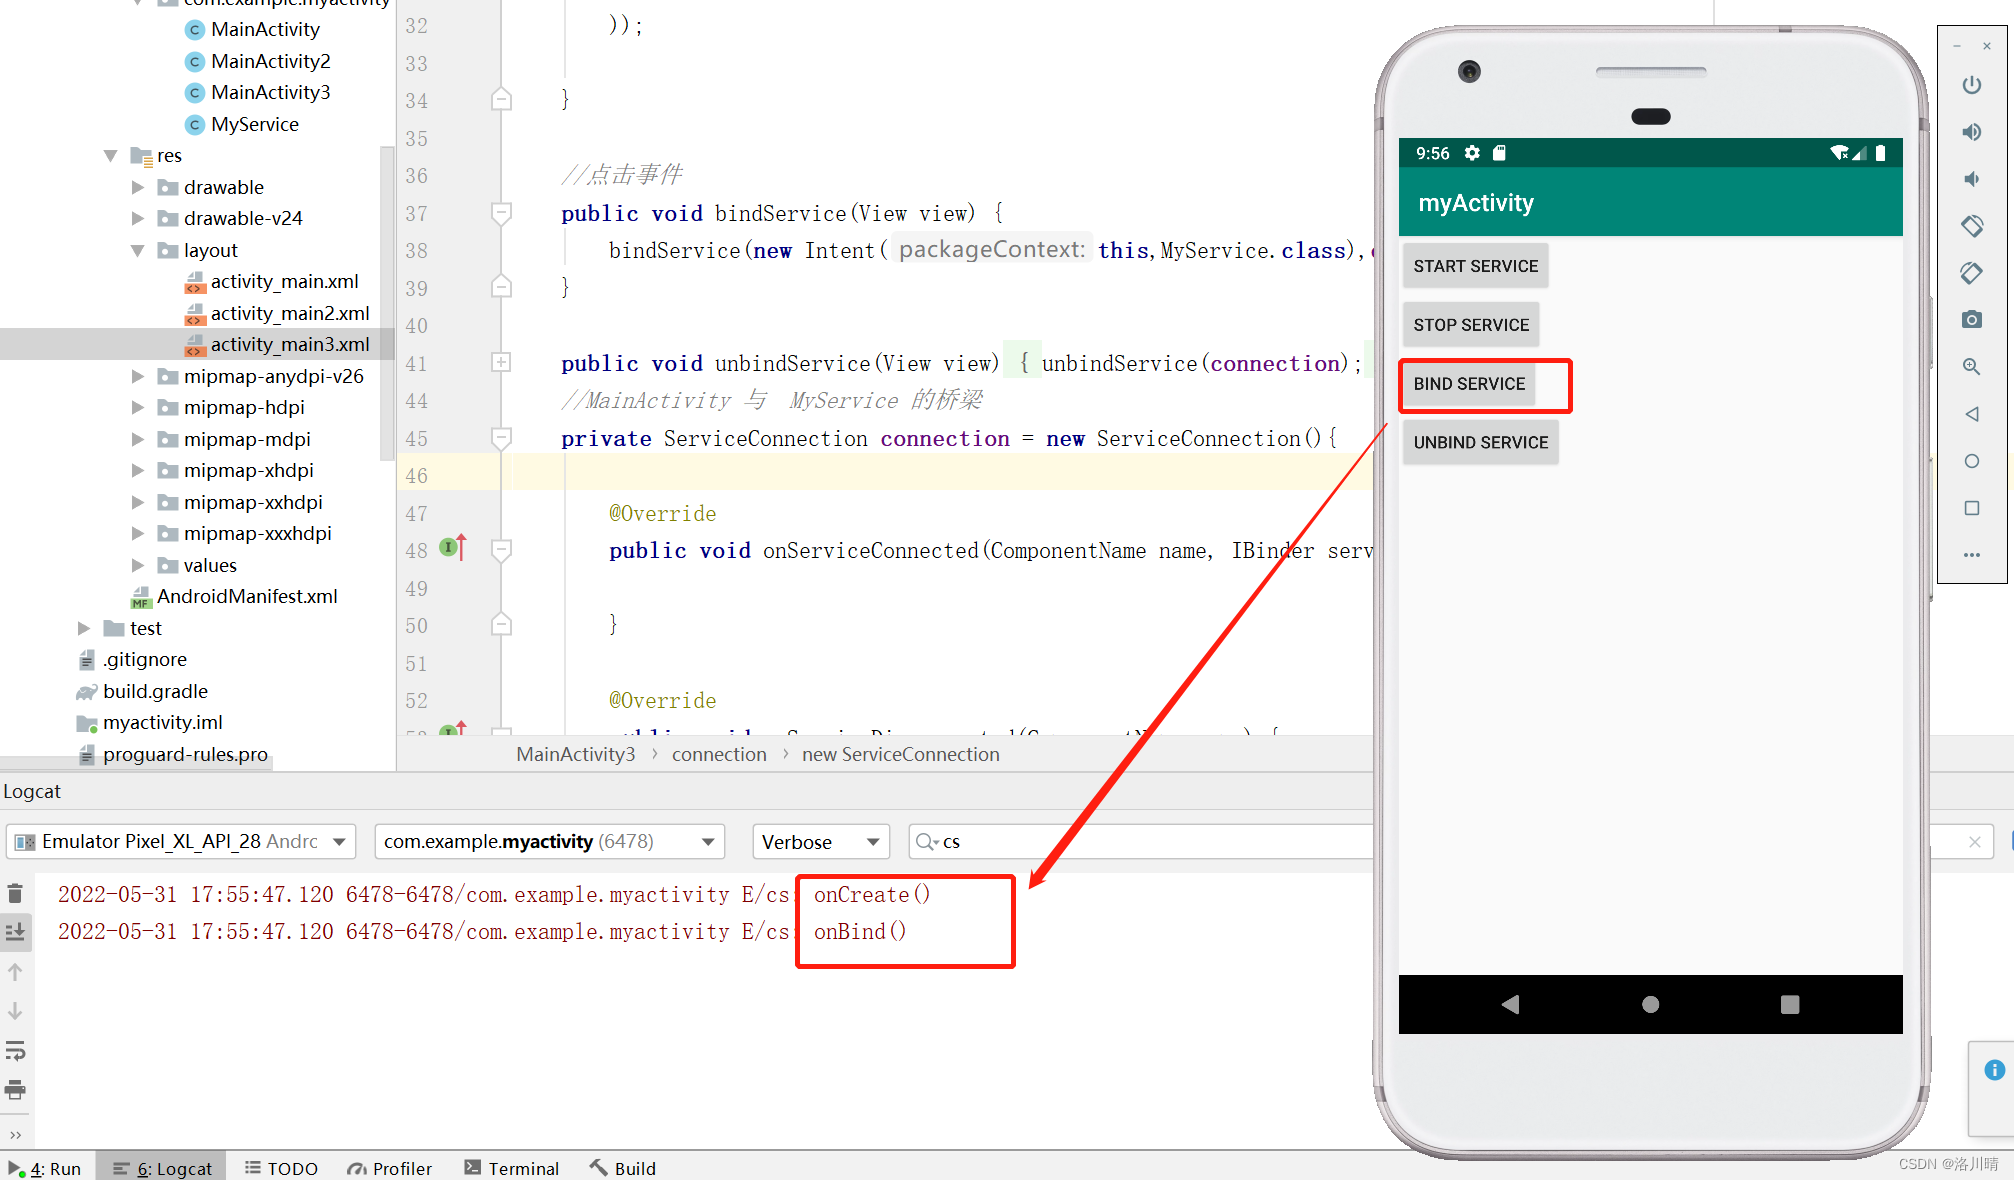Click the START SERVICE button on emulator
The image size is (2014, 1180).
tap(1475, 265)
